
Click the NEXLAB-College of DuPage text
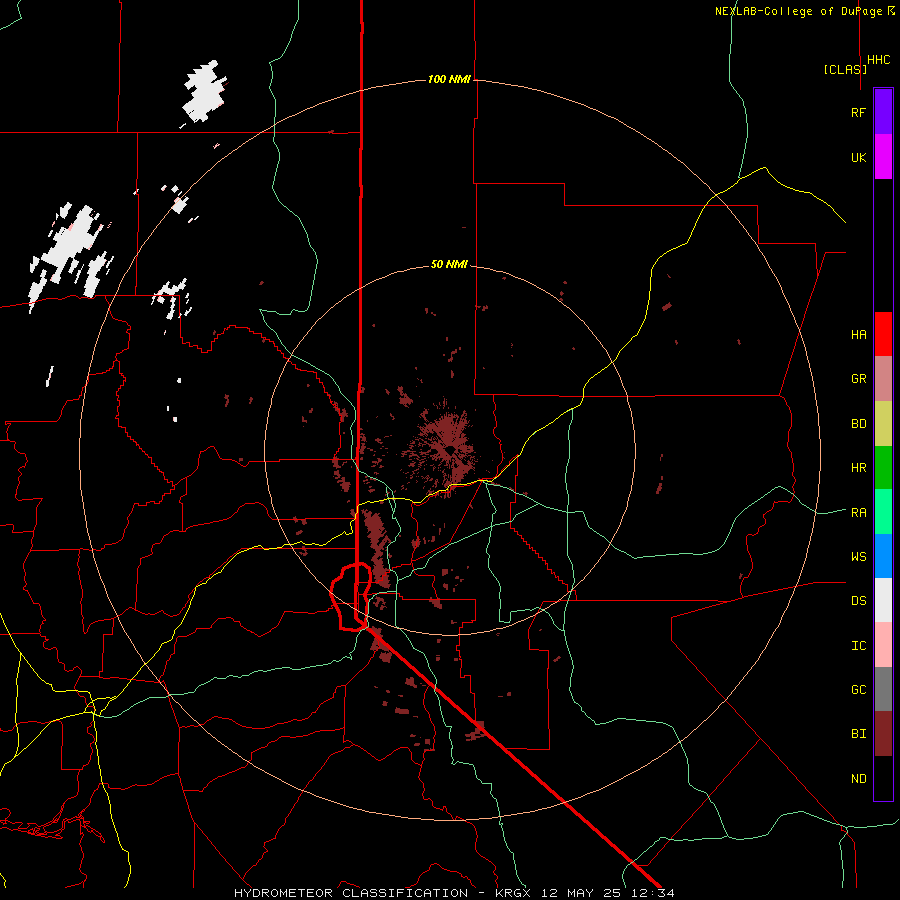click(x=800, y=11)
